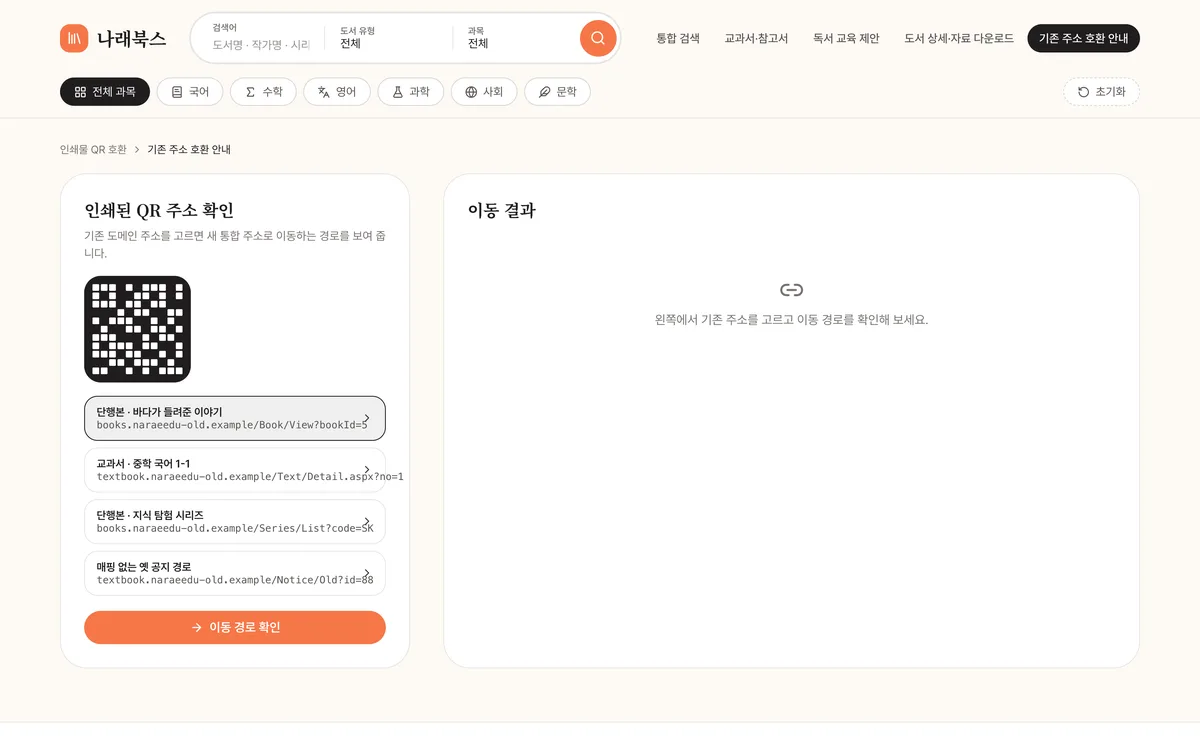Open 독서 교육 제안 menu
The width and height of the screenshot is (1200, 750).
[x=846, y=38]
